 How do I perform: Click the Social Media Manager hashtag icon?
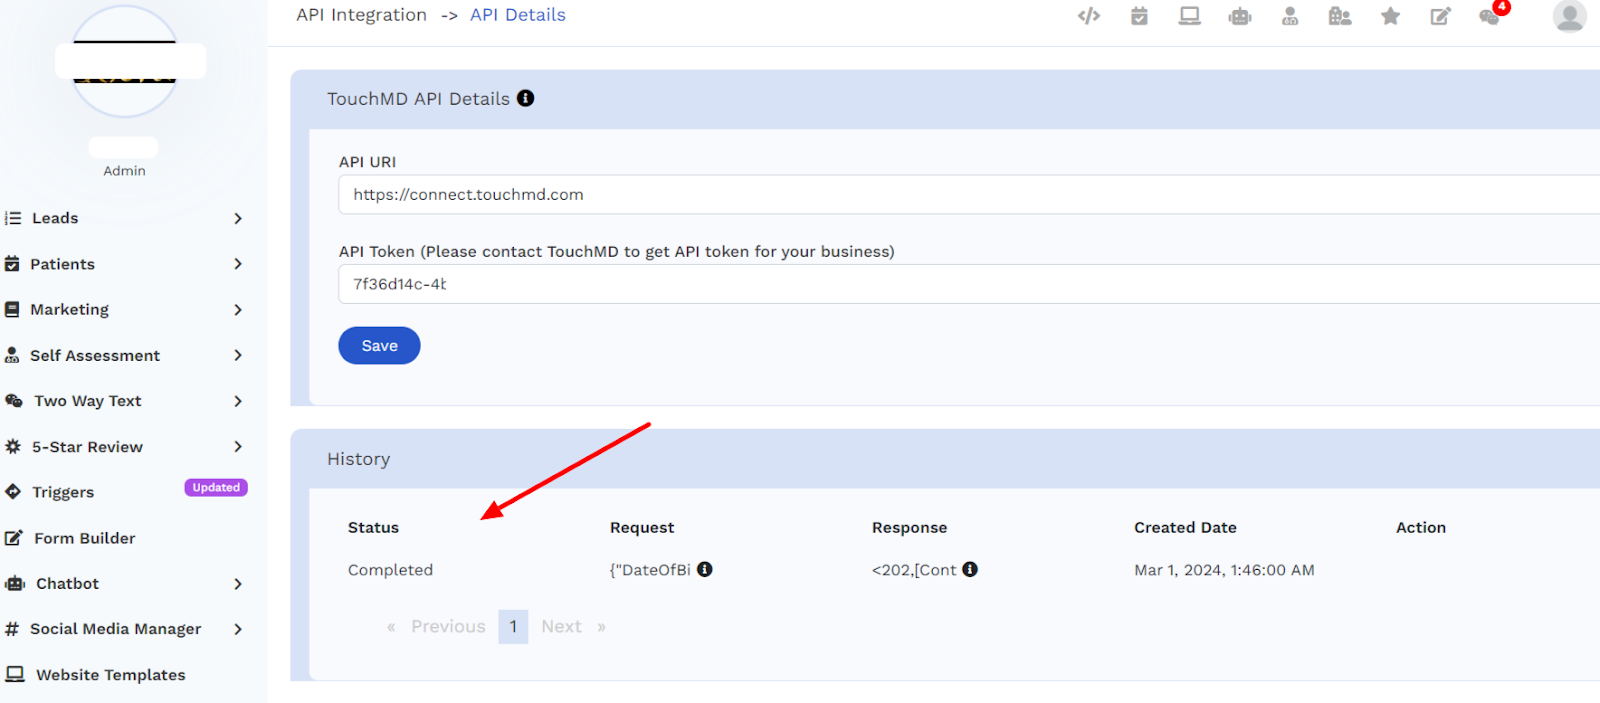(12, 629)
